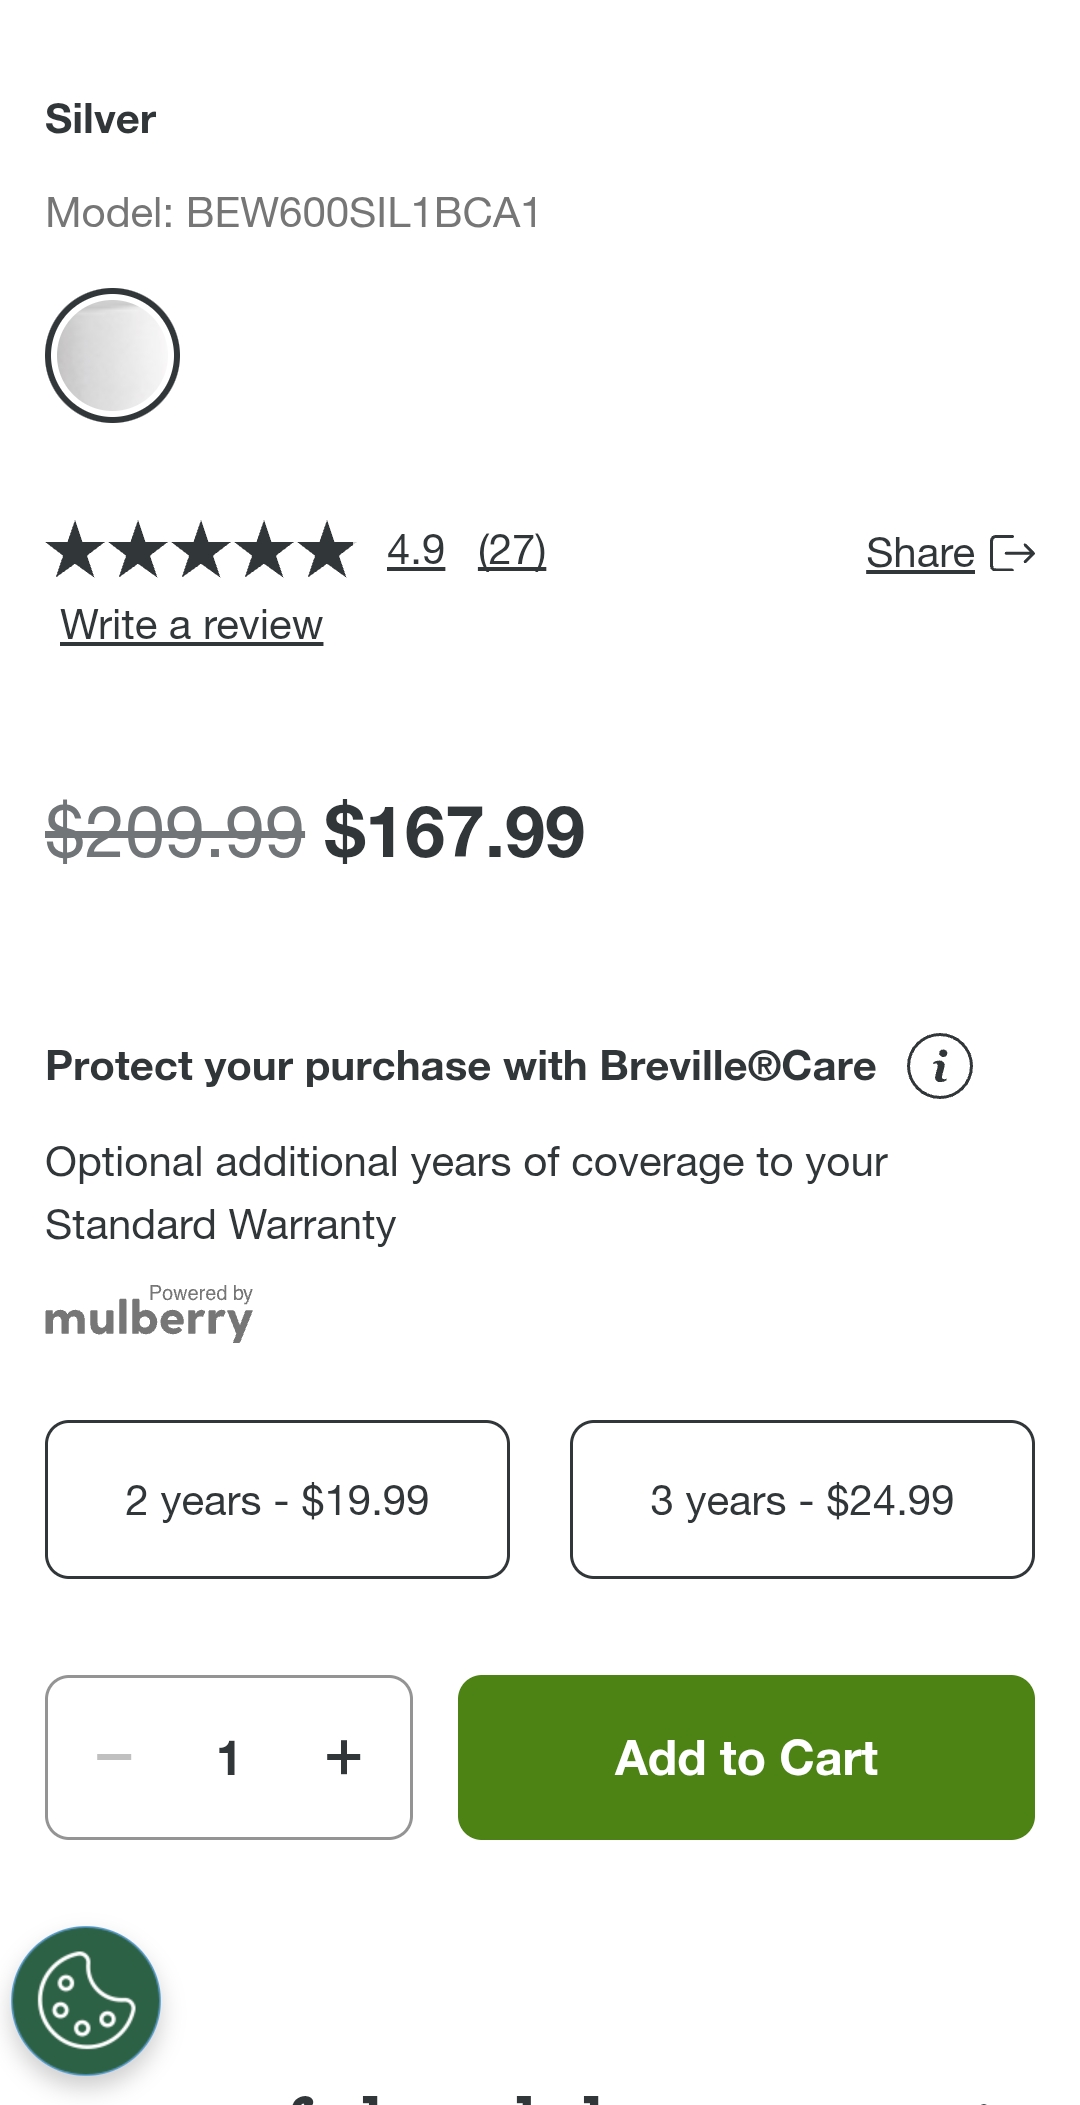The width and height of the screenshot is (1080, 2105).
Task: Decrease quantity with the minus icon
Action: tap(114, 1757)
